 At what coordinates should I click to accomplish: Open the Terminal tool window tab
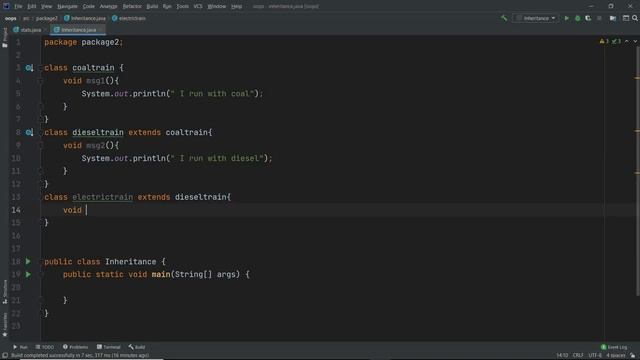click(x=109, y=347)
